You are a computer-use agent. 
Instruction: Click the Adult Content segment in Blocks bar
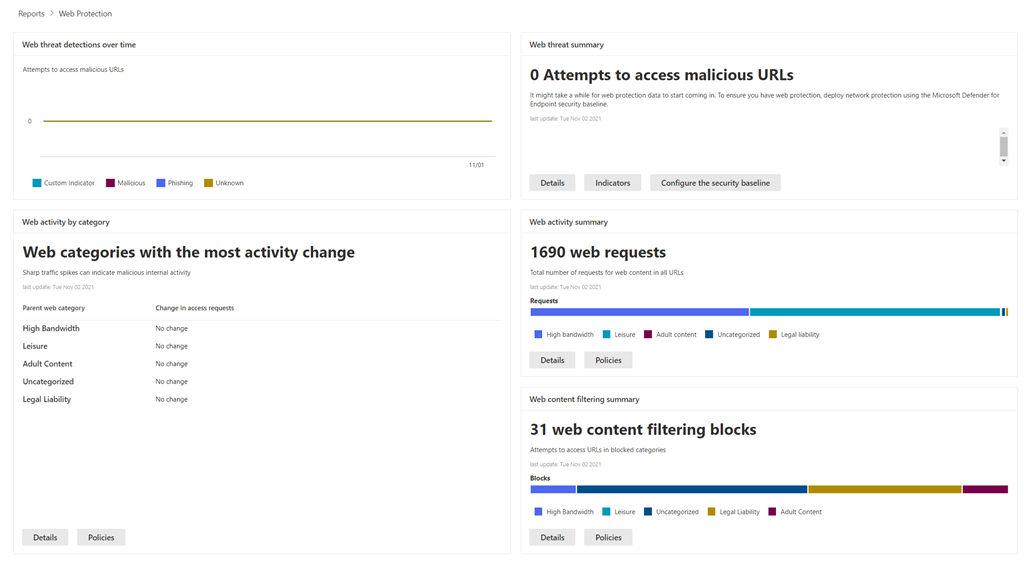(x=985, y=489)
